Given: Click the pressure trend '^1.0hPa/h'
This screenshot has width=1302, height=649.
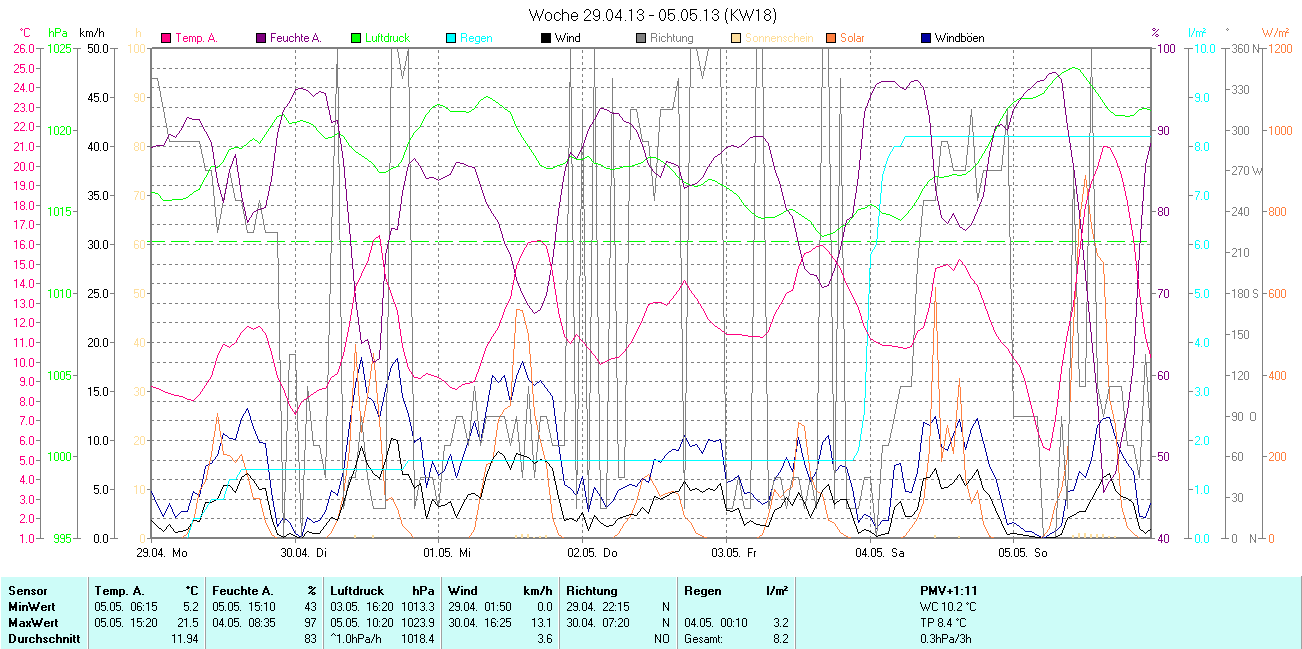Looking at the screenshot, I should point(355,639).
